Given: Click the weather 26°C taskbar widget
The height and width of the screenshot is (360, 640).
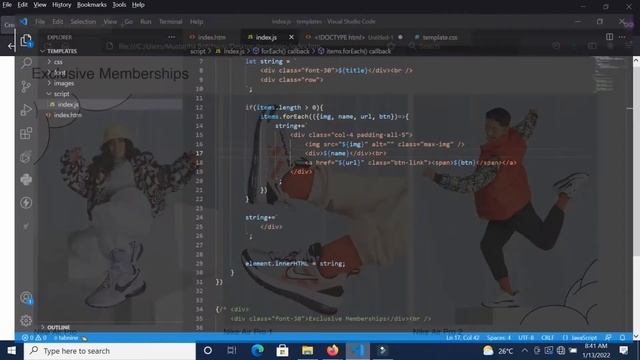Looking at the screenshot, I should click(498, 351).
